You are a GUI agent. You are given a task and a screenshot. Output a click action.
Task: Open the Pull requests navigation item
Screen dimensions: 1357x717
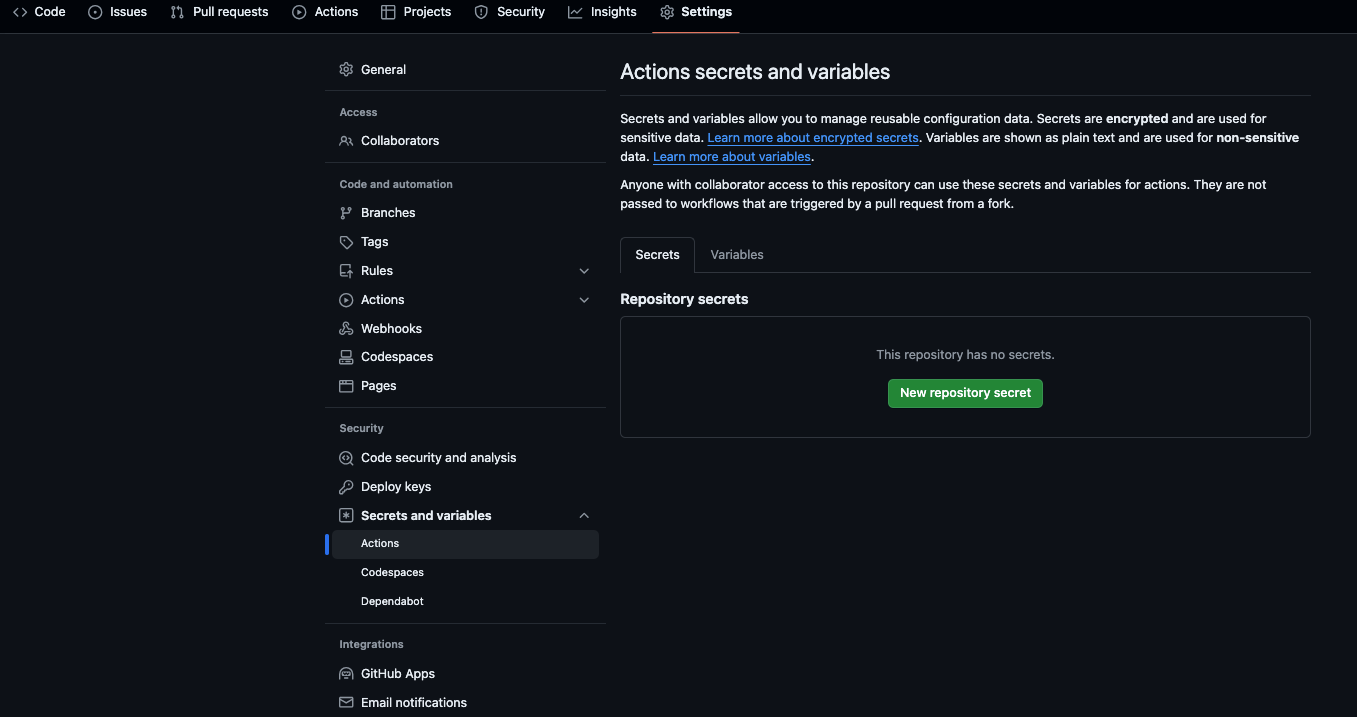(x=219, y=12)
